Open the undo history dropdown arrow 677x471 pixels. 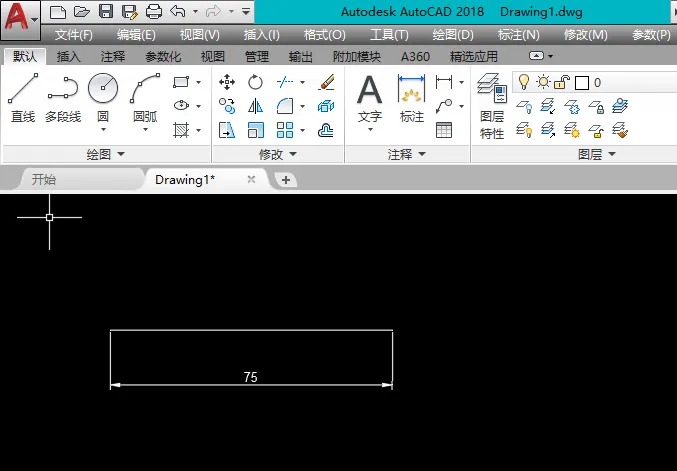point(195,12)
